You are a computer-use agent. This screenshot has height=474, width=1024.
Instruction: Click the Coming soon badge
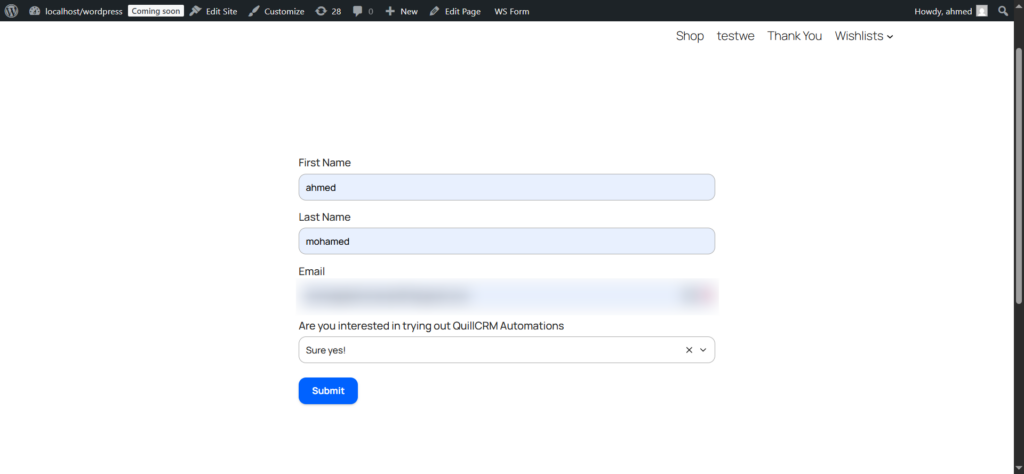click(x=156, y=11)
